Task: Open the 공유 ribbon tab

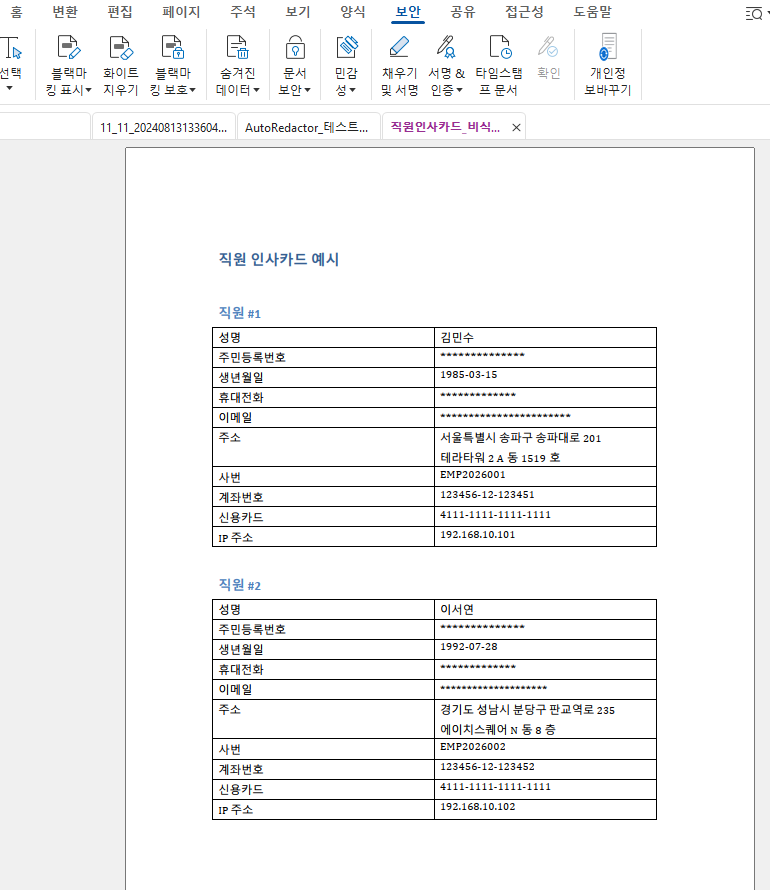Action: [x=462, y=12]
